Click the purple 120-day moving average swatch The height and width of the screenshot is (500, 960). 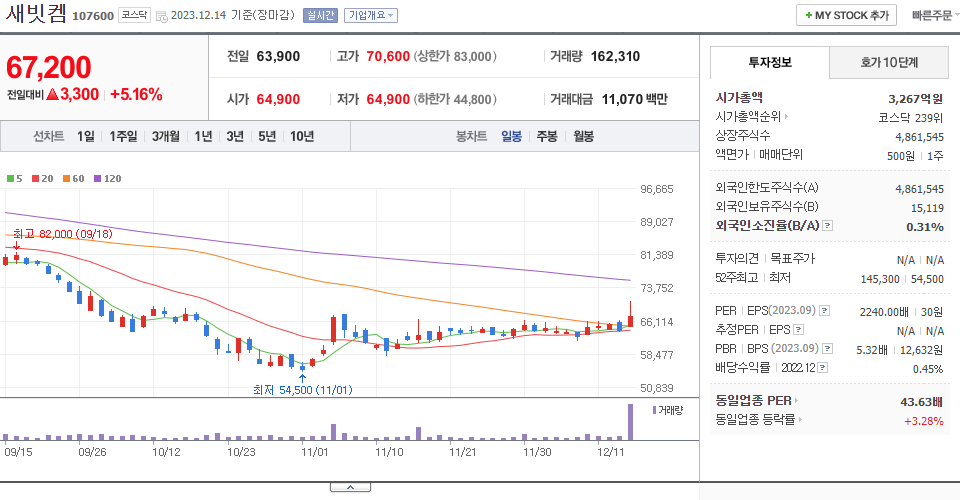pos(97,179)
